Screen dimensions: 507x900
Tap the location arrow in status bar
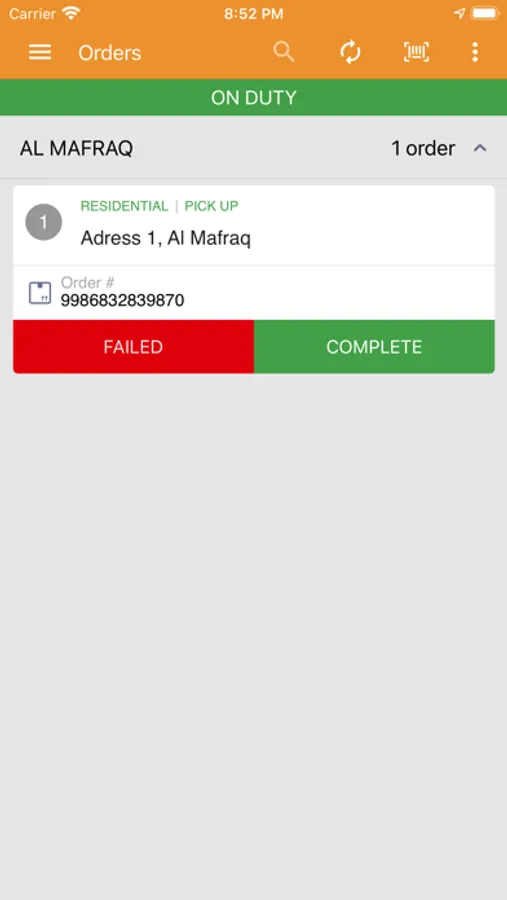(459, 14)
